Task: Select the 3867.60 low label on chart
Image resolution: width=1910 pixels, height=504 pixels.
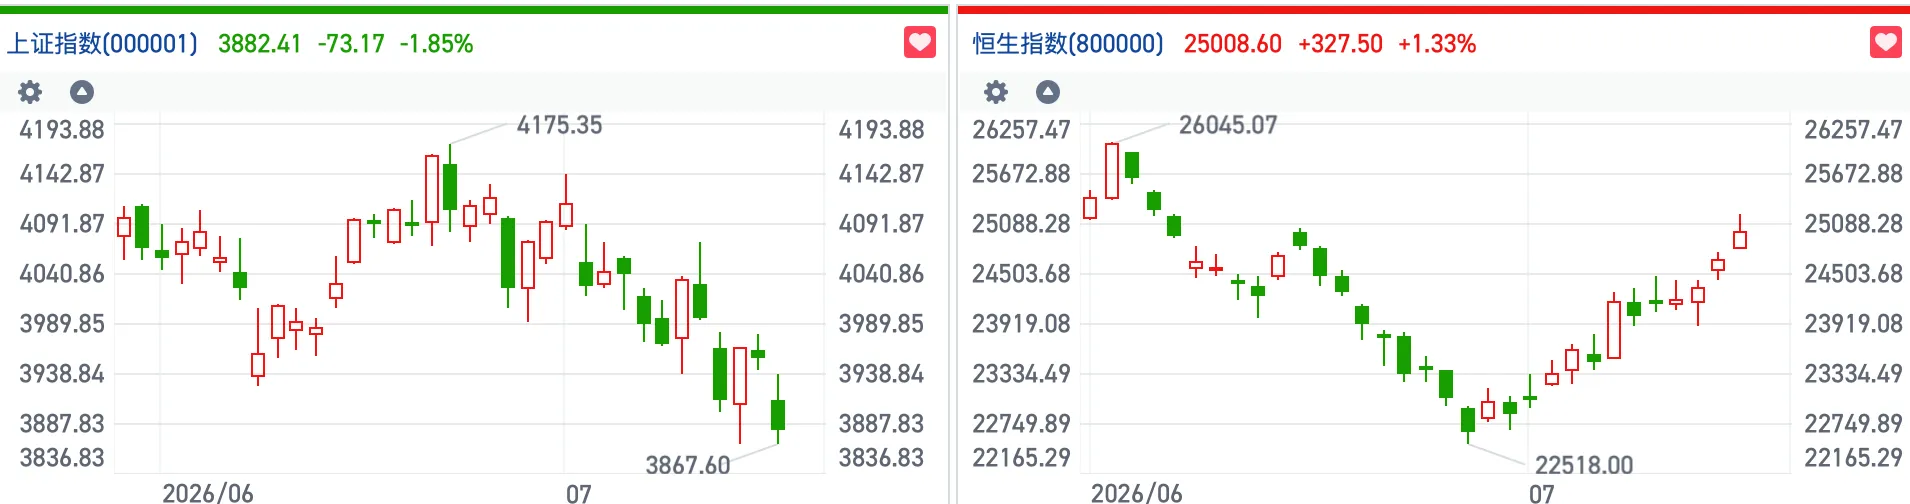Action: 688,465
